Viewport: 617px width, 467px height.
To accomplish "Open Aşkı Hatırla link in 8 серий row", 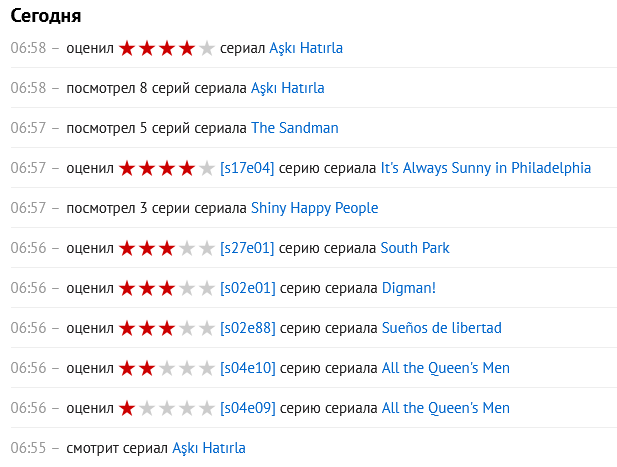I will pyautogui.click(x=288, y=88).
